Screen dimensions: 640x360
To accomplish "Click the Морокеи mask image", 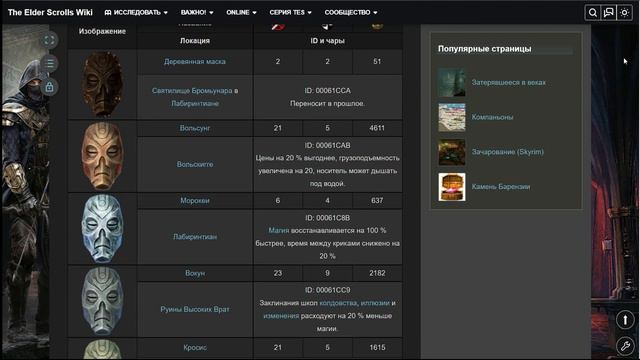I will point(102,229).
